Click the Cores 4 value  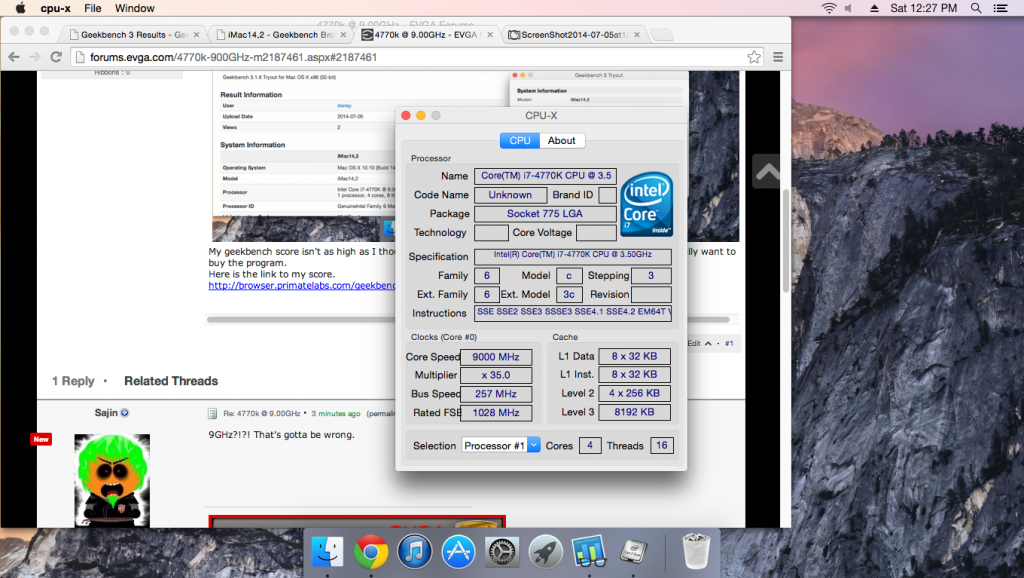pos(590,445)
